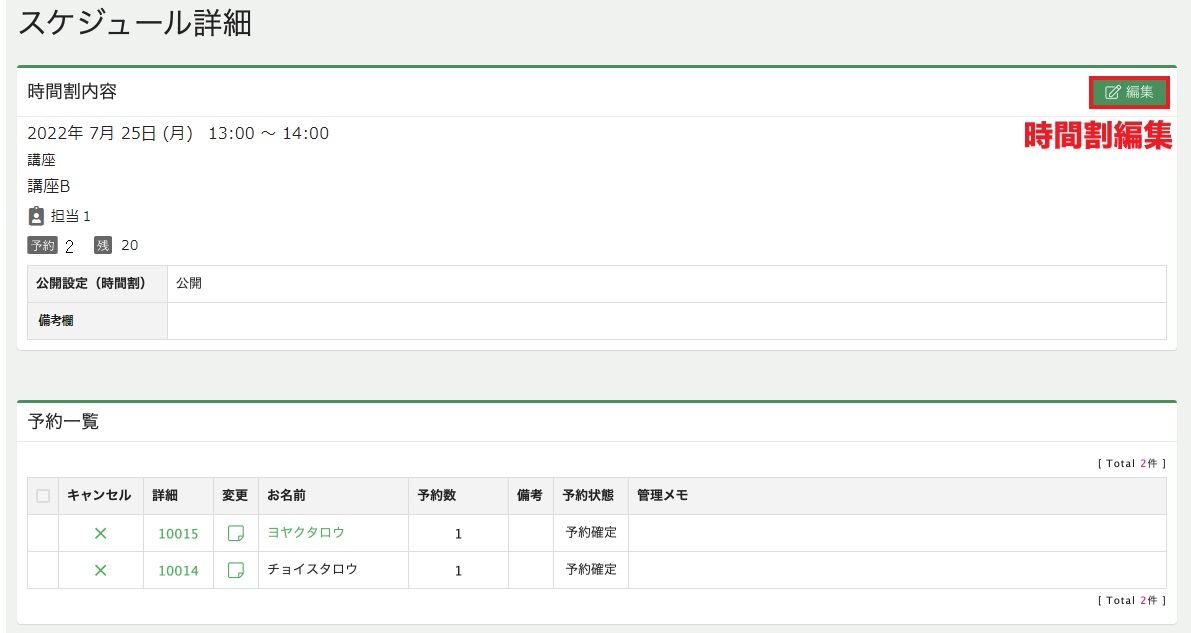The width and height of the screenshot is (1191, 633).
Task: Open reservation detail 10015 link
Action: pos(178,533)
